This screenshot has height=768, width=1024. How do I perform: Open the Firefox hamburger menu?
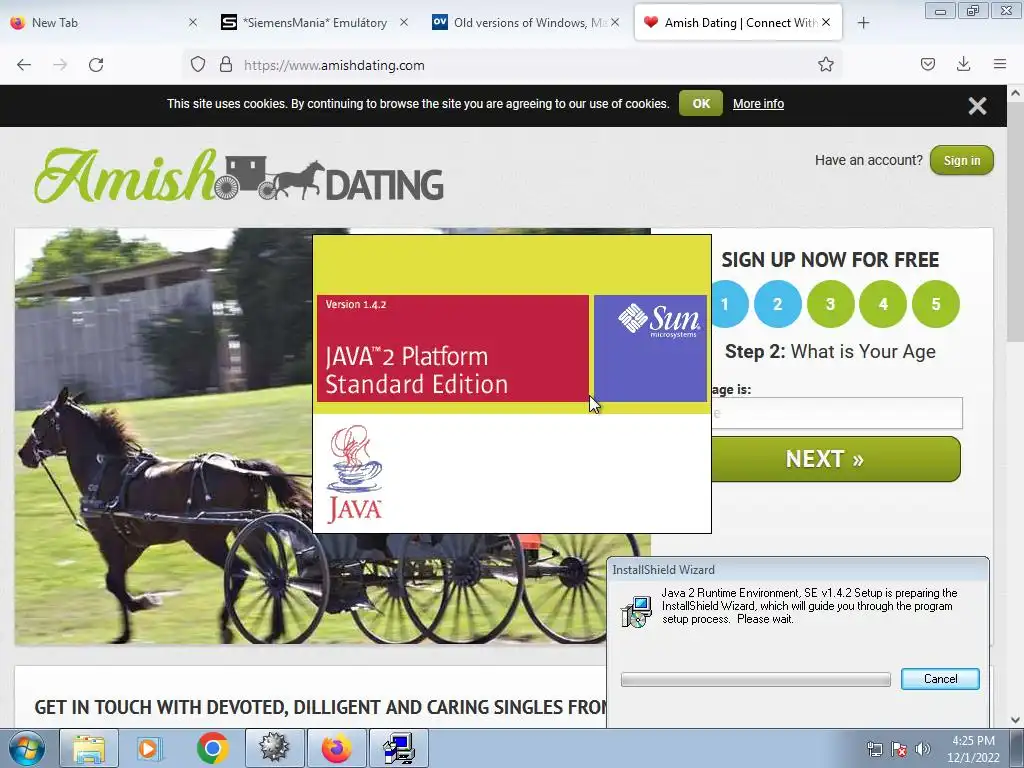coord(999,64)
